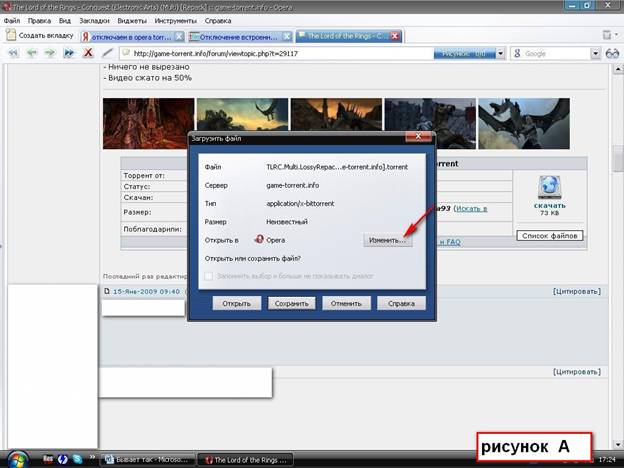Click Справка button in dialog
The height and width of the screenshot is (468, 624).
(401, 303)
